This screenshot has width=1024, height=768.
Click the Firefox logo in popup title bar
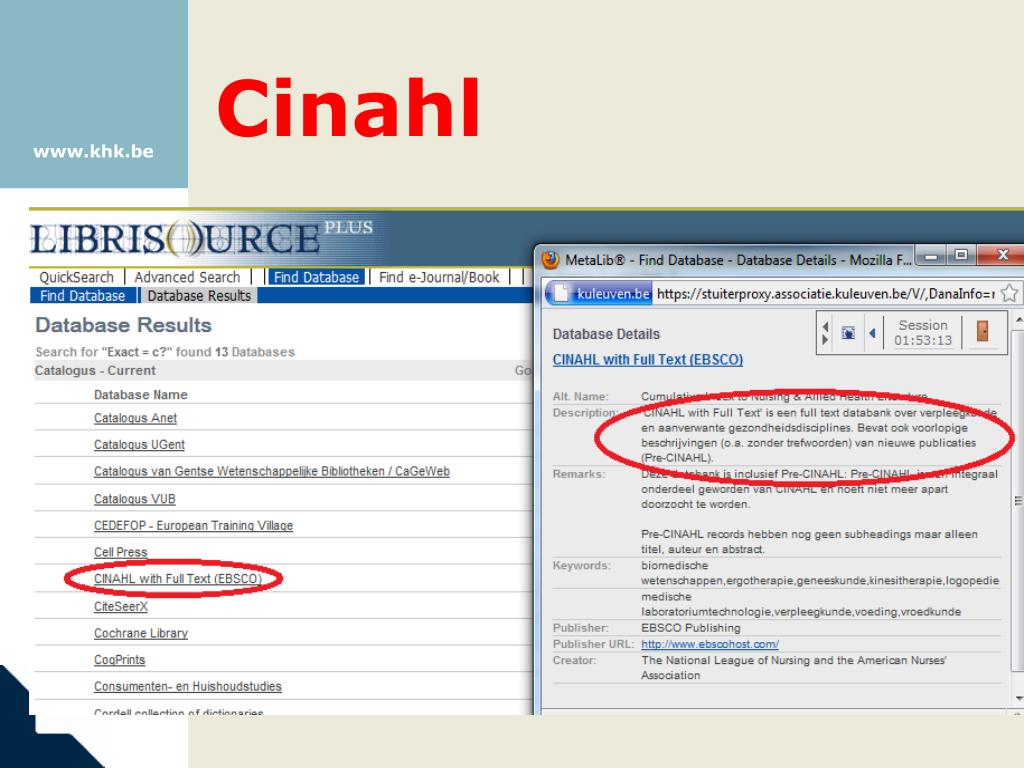(550, 260)
